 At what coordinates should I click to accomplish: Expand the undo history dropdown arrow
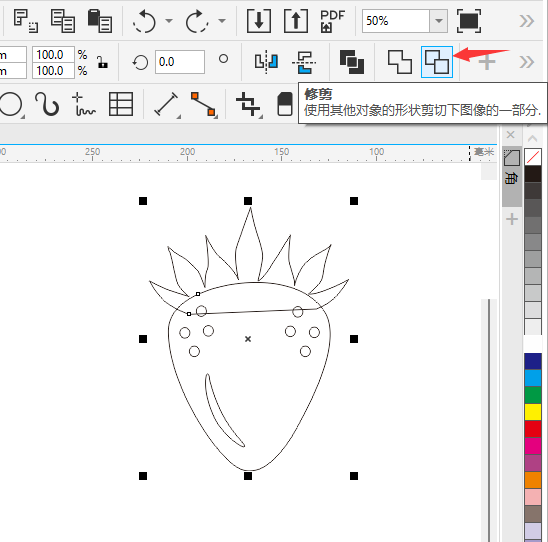click(169, 21)
